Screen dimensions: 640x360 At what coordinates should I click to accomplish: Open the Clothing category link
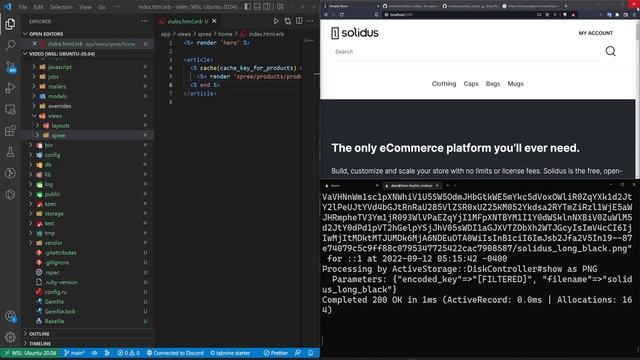444,84
